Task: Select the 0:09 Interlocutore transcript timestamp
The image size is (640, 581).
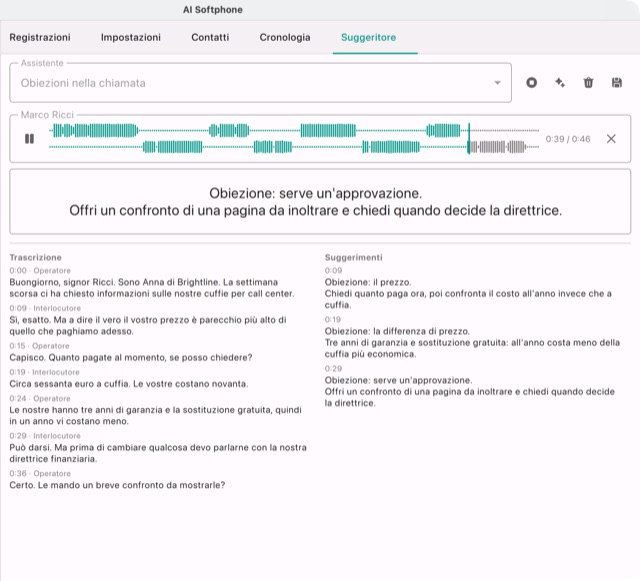Action: pos(45,308)
